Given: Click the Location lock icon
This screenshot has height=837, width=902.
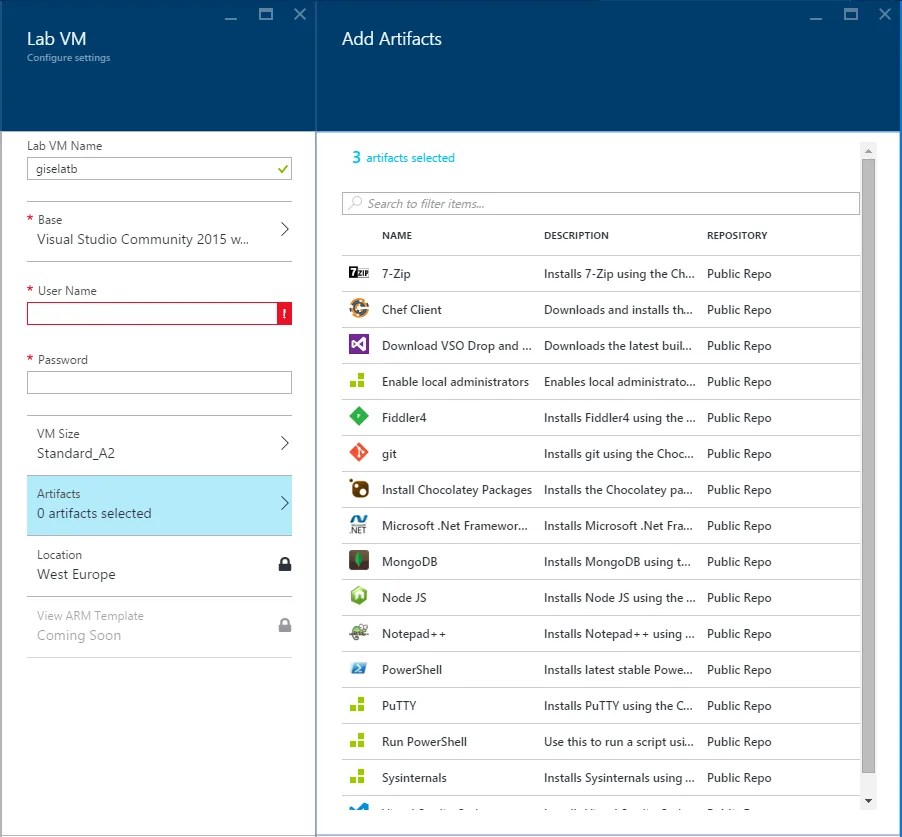Looking at the screenshot, I should pyautogui.click(x=285, y=564).
